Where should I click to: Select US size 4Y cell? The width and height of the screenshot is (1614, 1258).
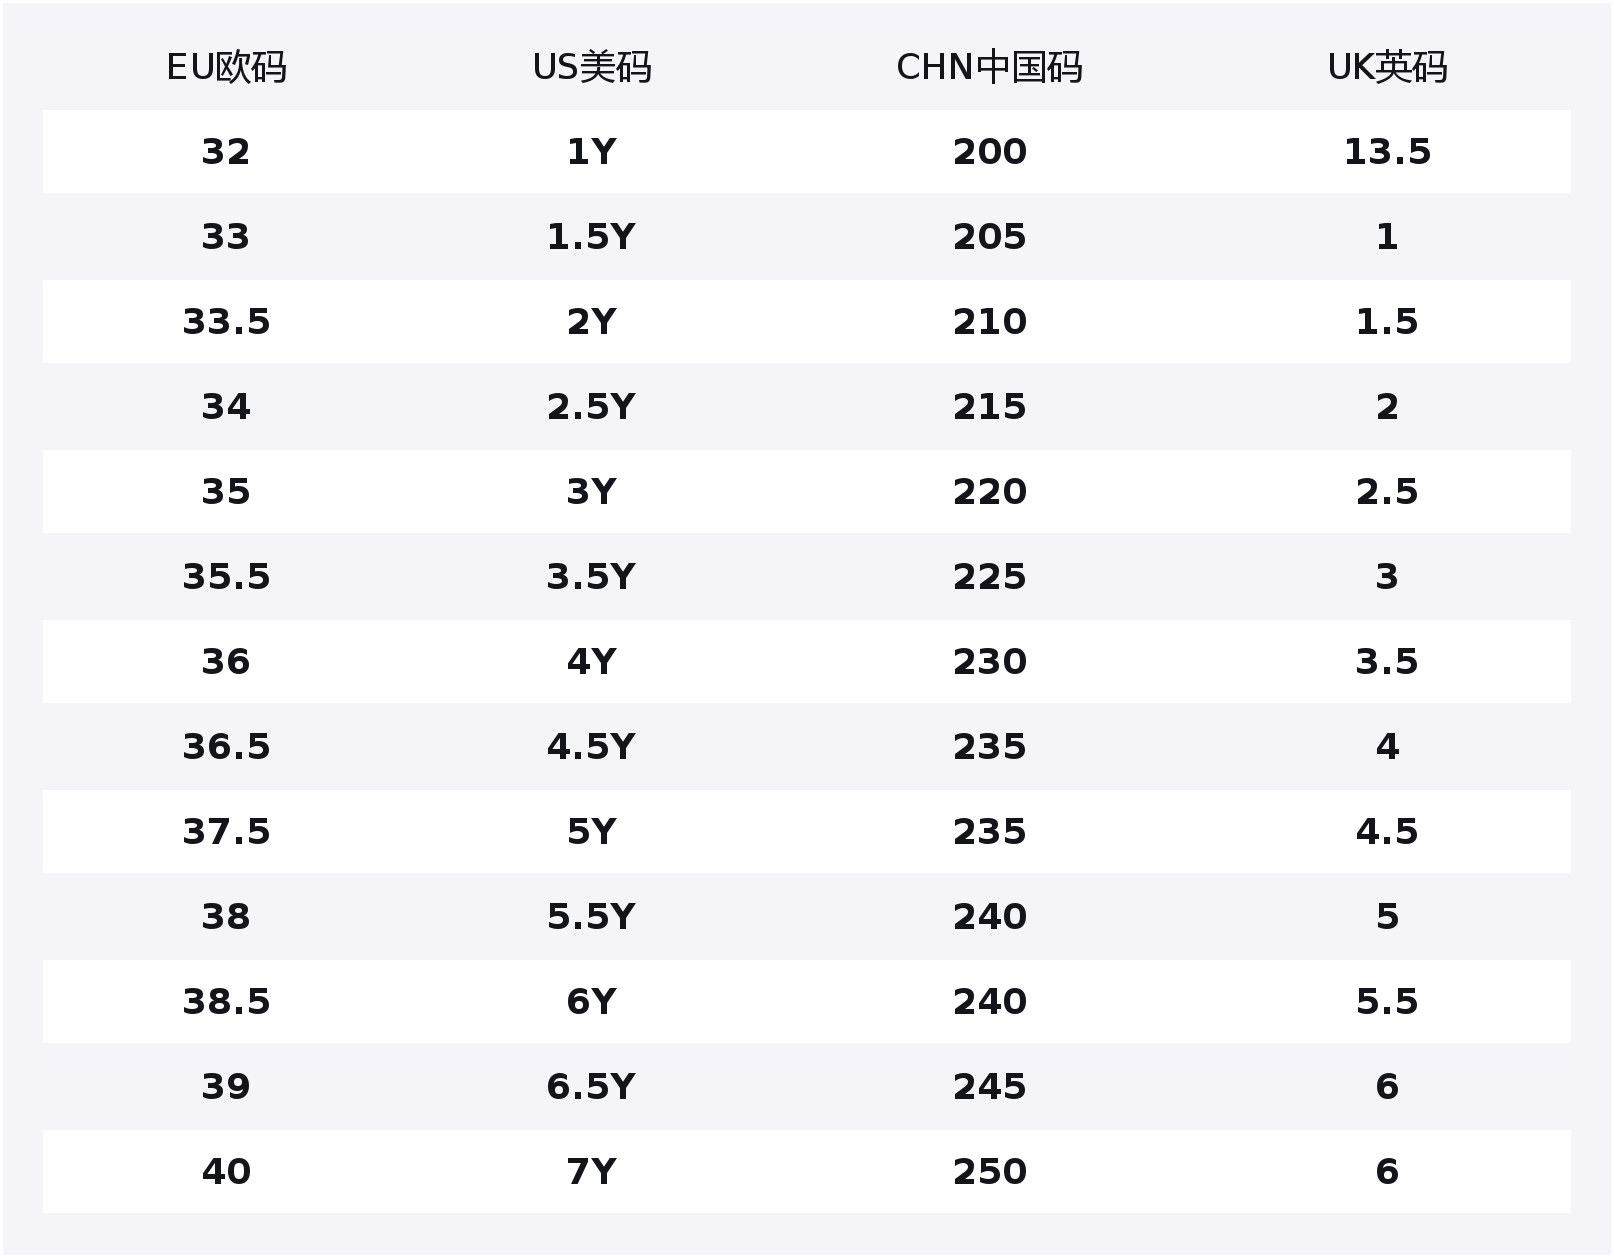coord(591,662)
